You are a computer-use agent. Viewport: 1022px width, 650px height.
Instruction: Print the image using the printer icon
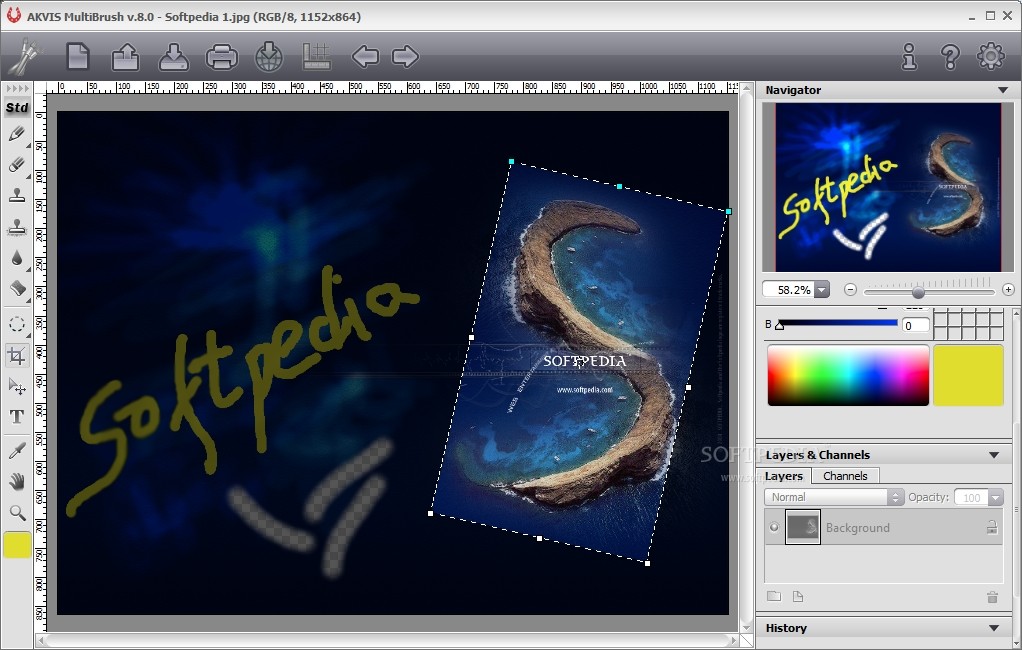pyautogui.click(x=222, y=57)
